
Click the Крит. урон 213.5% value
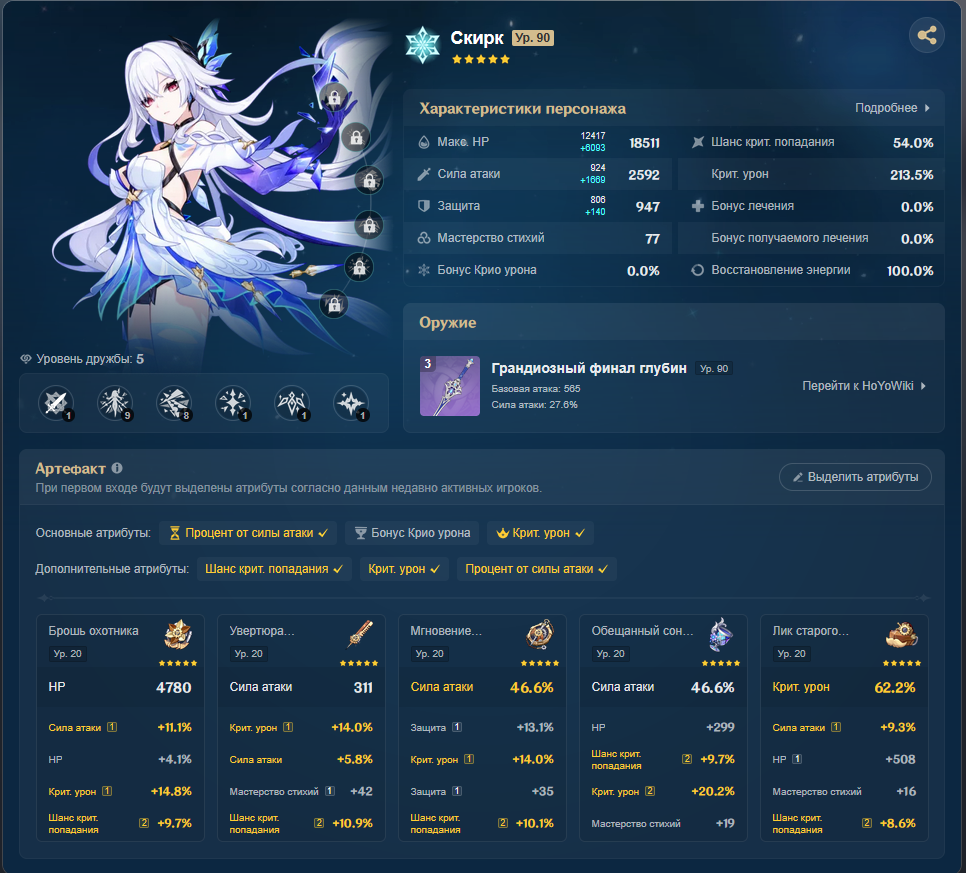911,174
